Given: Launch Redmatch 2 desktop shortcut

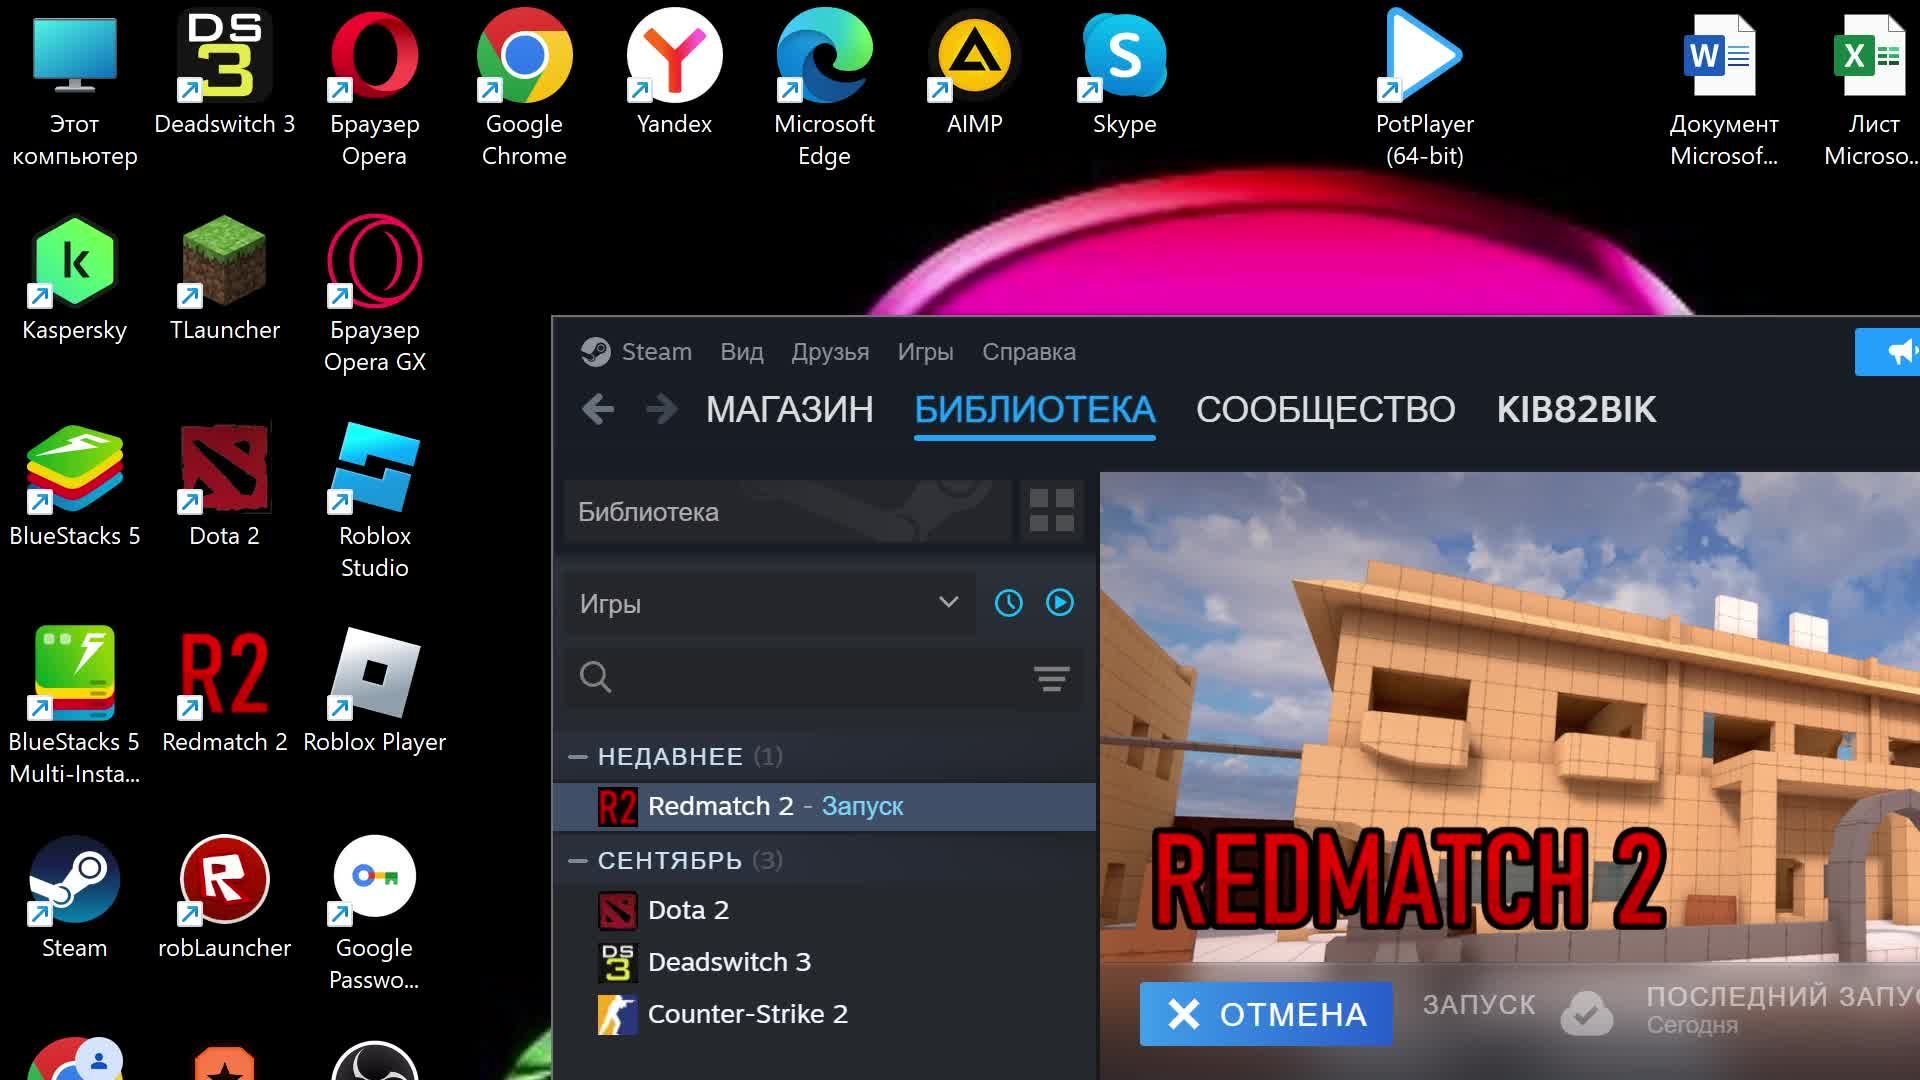Looking at the screenshot, I should [225, 690].
